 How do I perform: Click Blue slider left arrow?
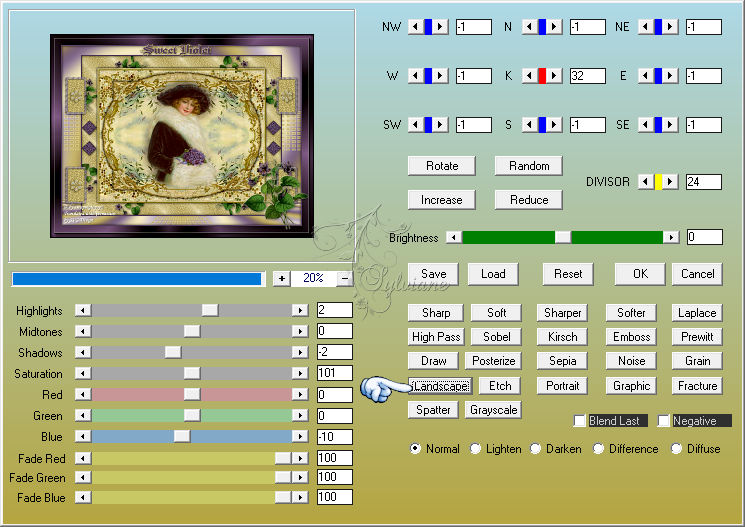click(83, 436)
